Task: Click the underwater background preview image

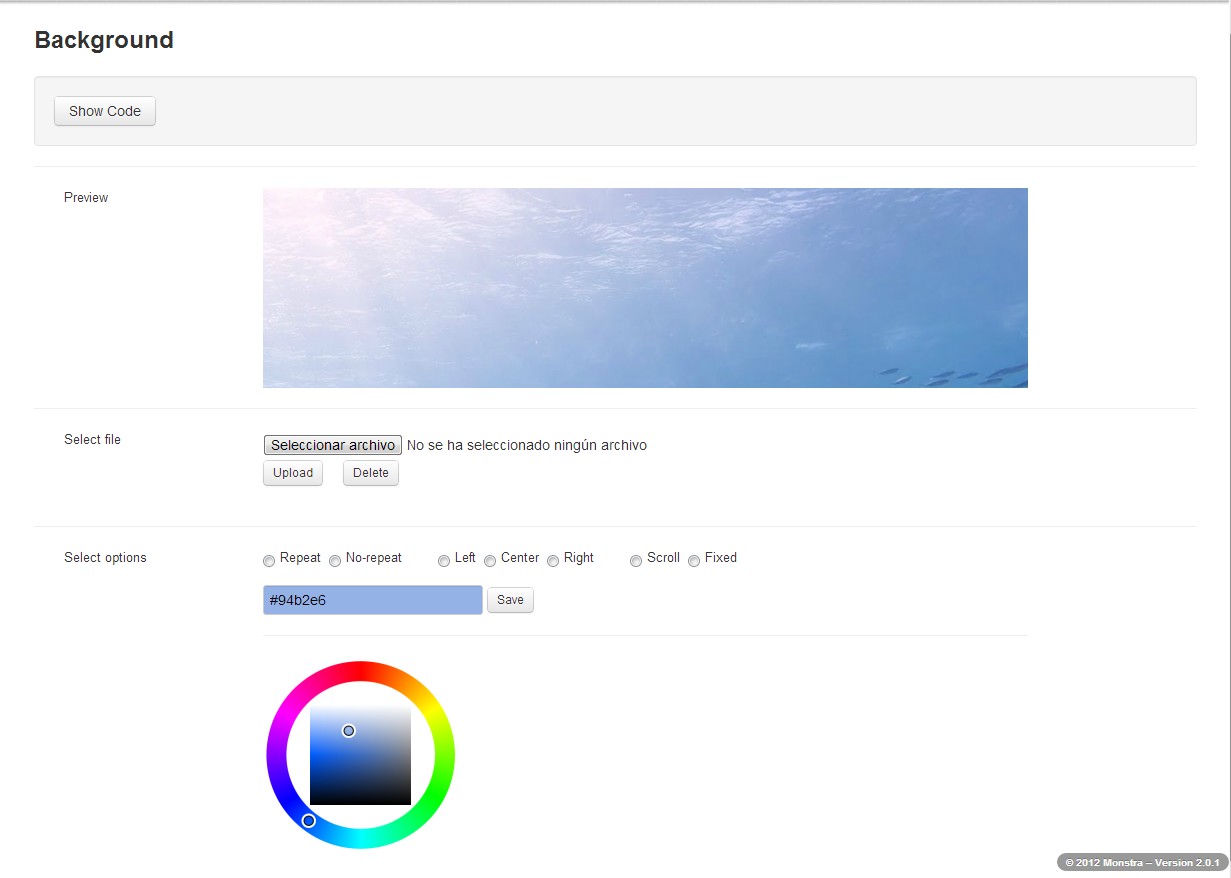Action: pyautogui.click(x=645, y=288)
